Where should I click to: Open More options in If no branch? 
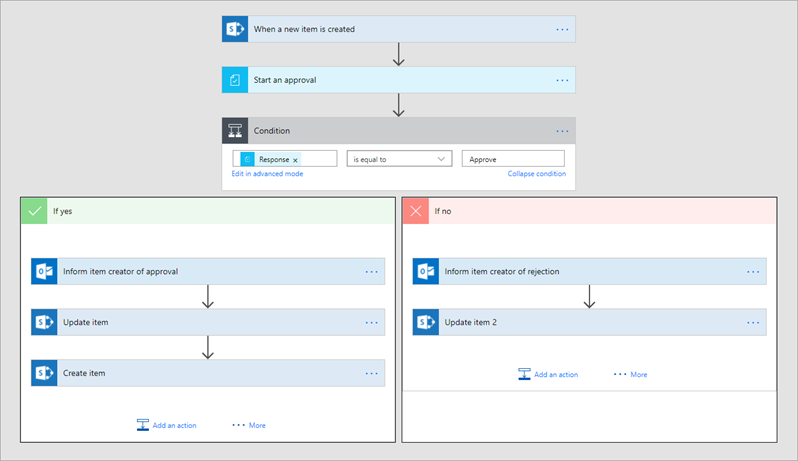[631, 375]
